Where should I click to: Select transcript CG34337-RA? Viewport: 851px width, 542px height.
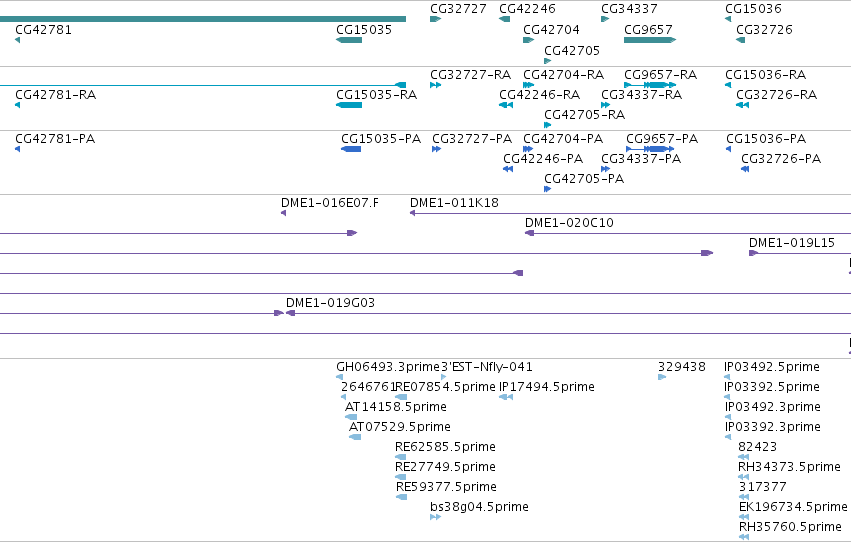pos(642,94)
